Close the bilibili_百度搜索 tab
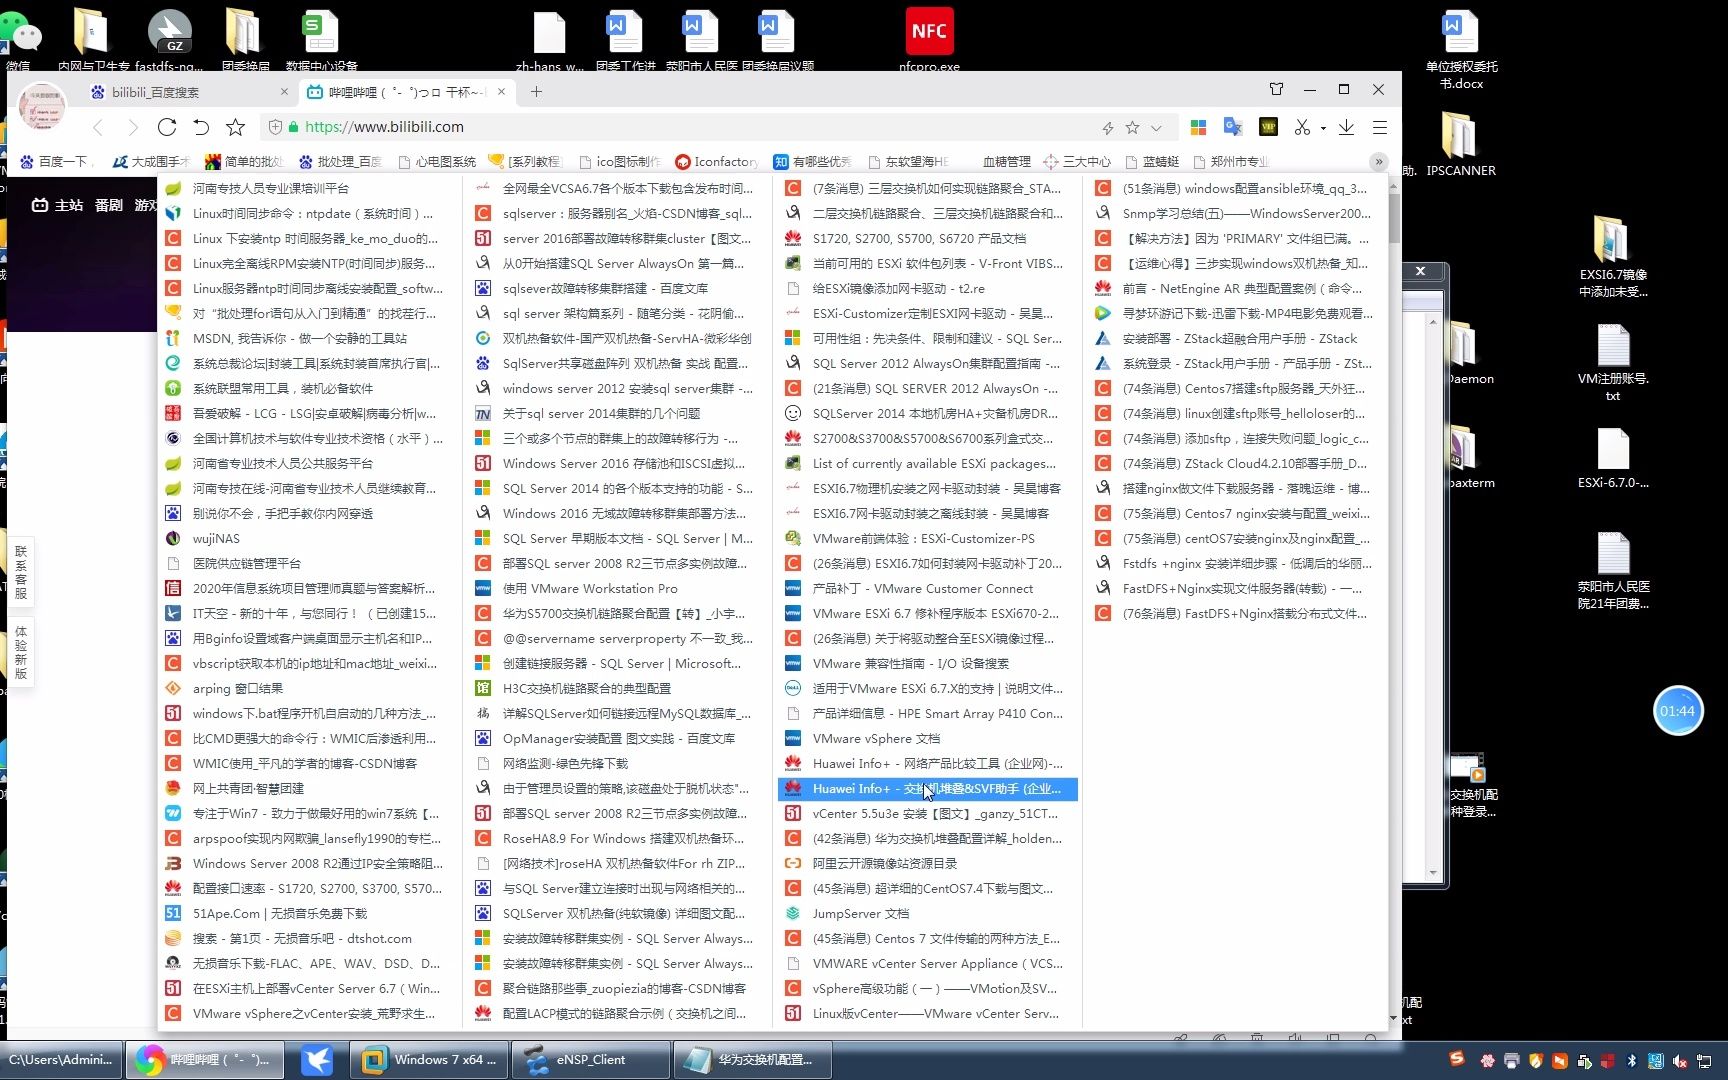This screenshot has height=1080, width=1728. (284, 92)
